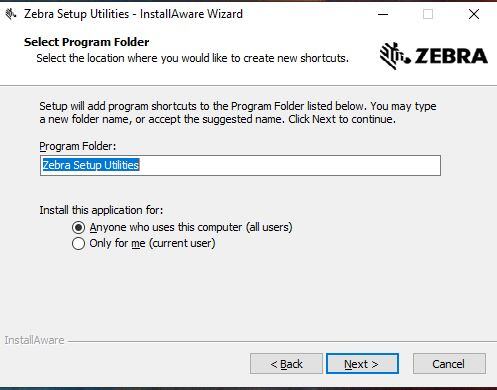Minimize the InstallAware Wizard window
Image resolution: width=497 pixels, height=390 pixels.
[383, 14]
